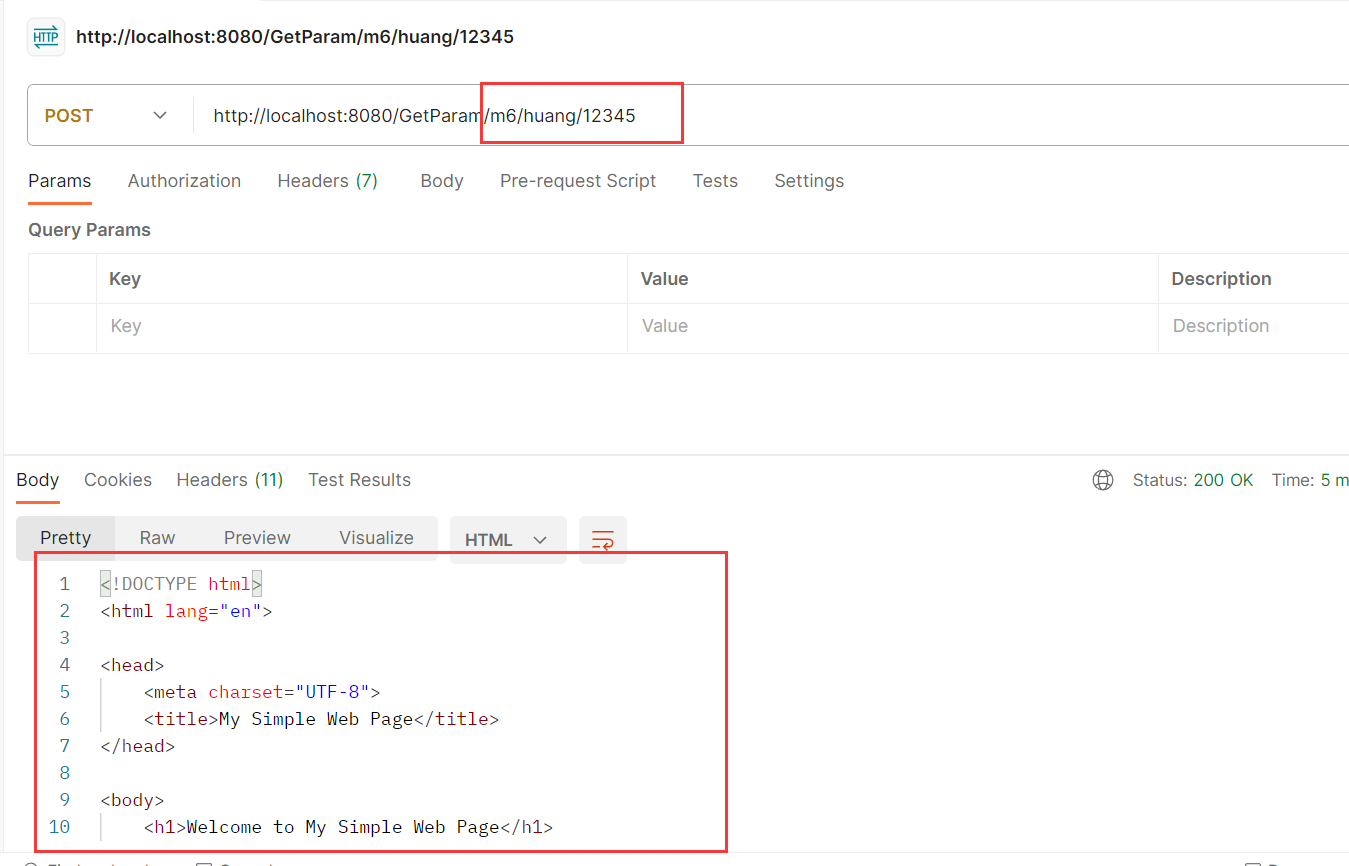1349x866 pixels.
Task: Click the meta charset="UTF-8" line
Action: point(262,692)
